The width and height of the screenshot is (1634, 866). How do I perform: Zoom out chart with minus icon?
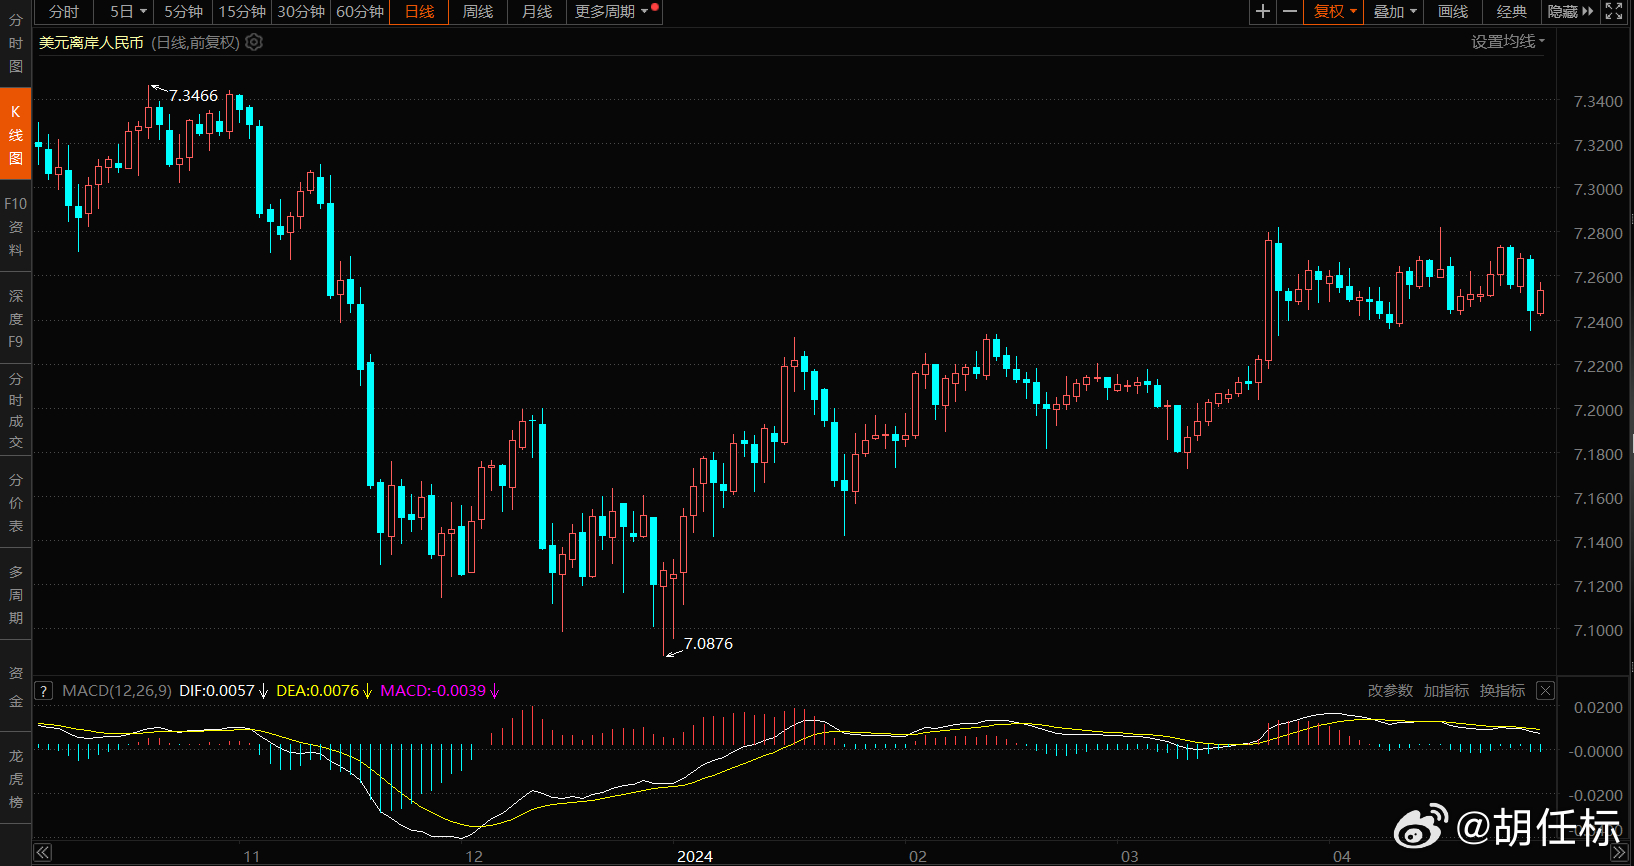pos(1290,11)
